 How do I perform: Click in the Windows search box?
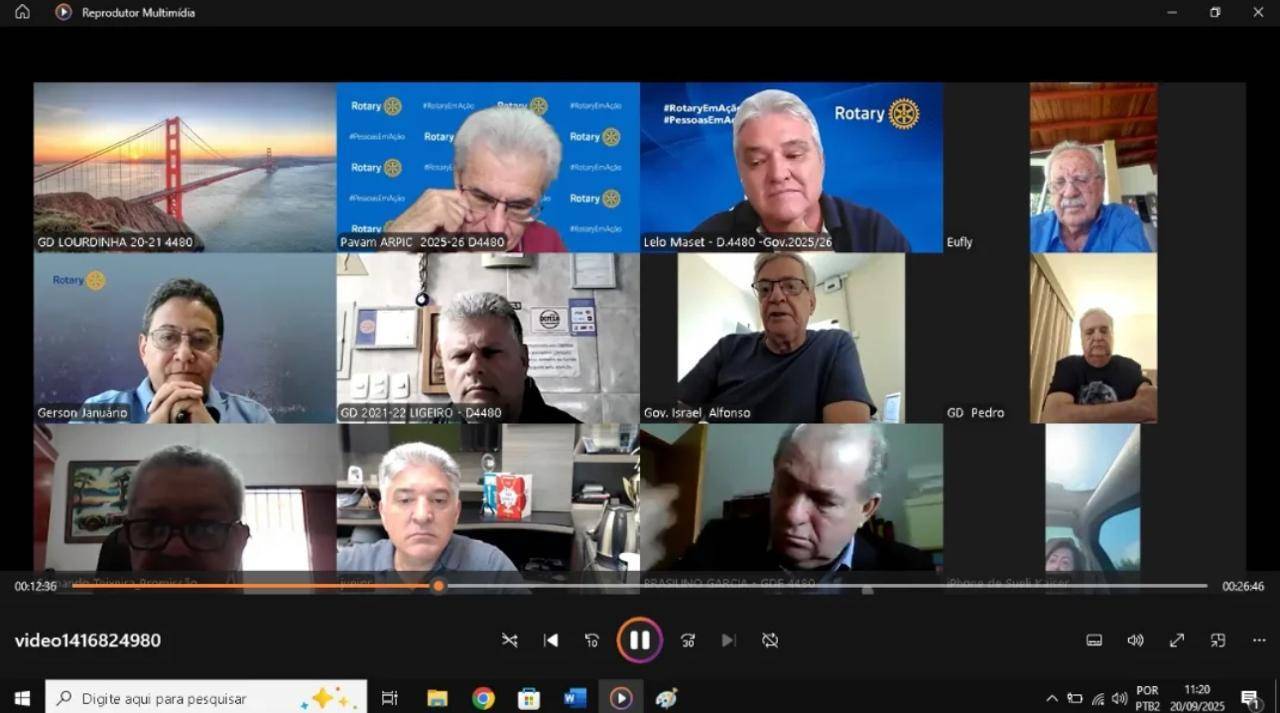(x=200, y=698)
